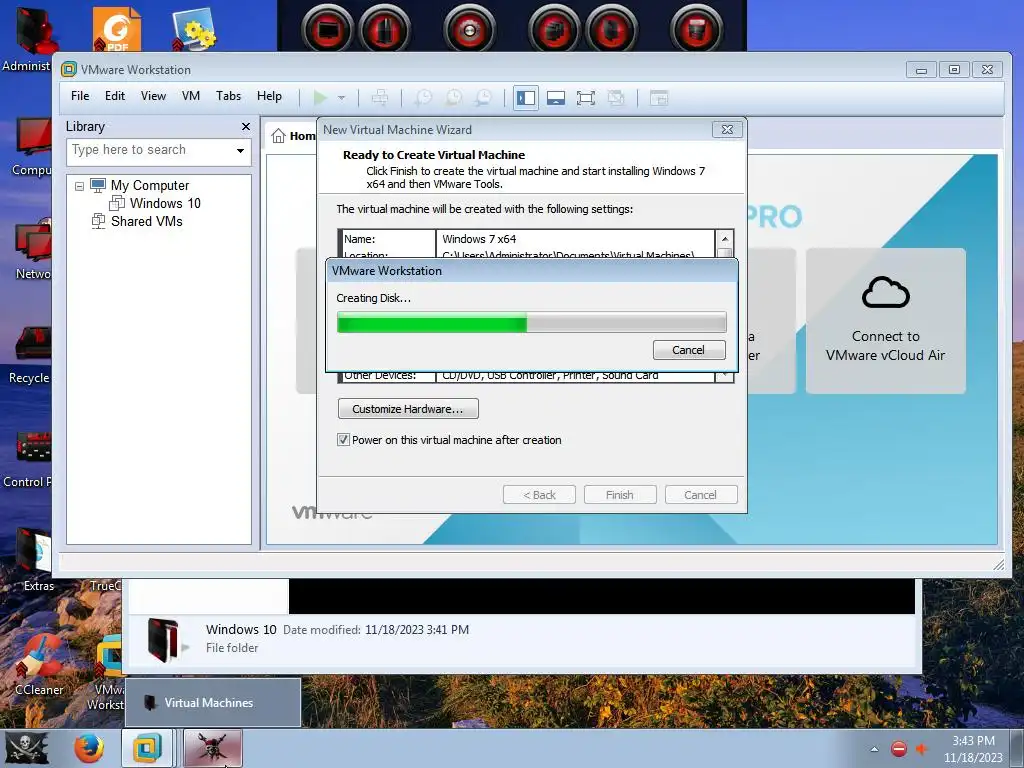Click the Library search input field
The width and height of the screenshot is (1024, 768).
pos(150,150)
